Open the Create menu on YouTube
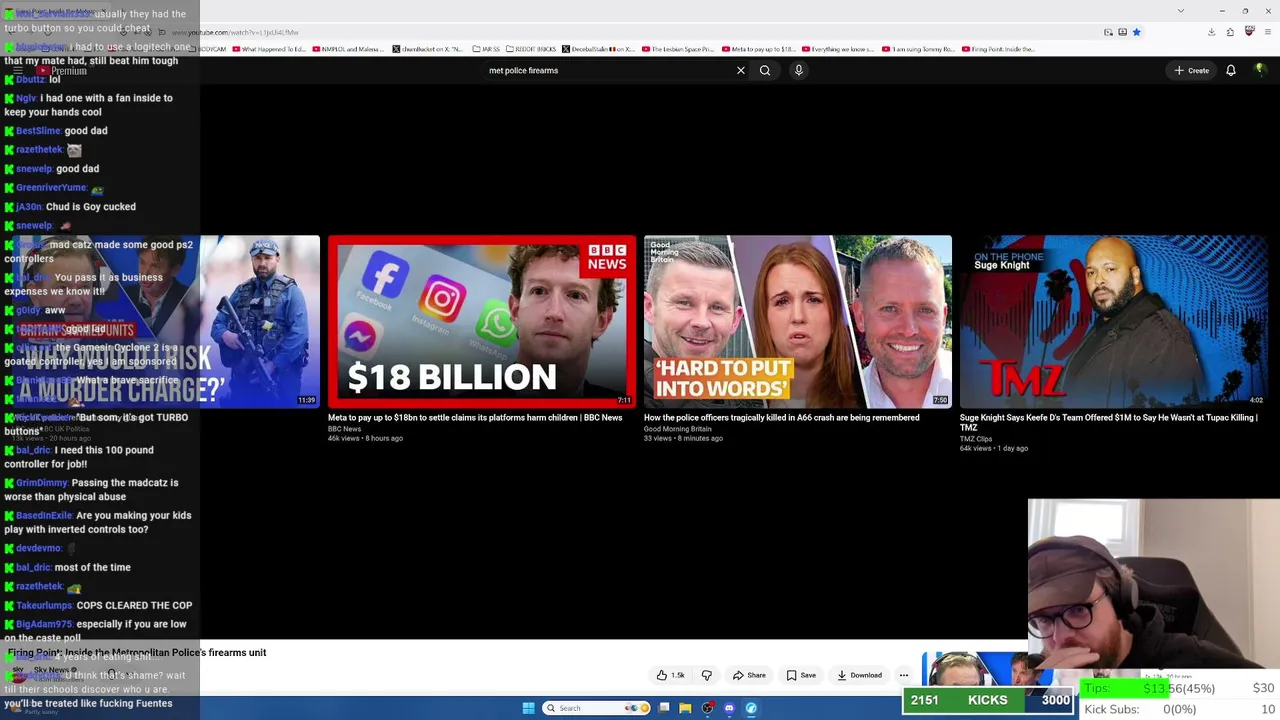The width and height of the screenshot is (1280, 720). [x=1192, y=70]
